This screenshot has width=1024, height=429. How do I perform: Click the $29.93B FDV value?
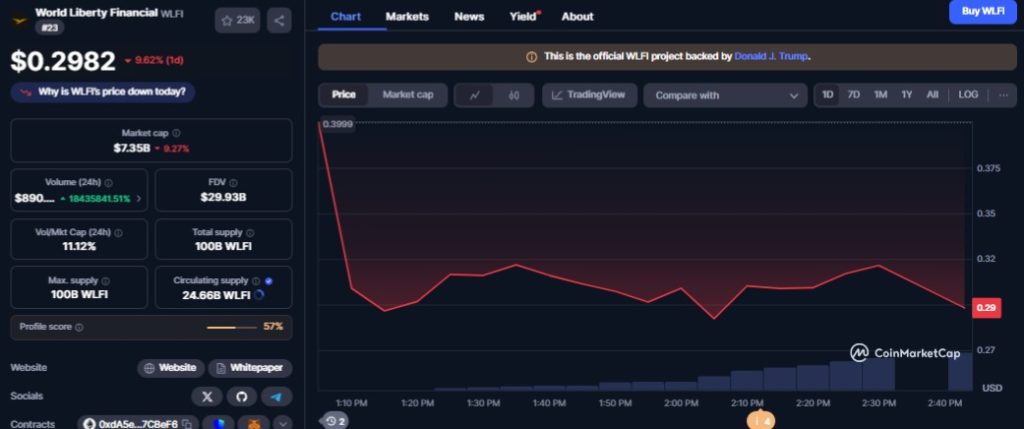pos(223,197)
